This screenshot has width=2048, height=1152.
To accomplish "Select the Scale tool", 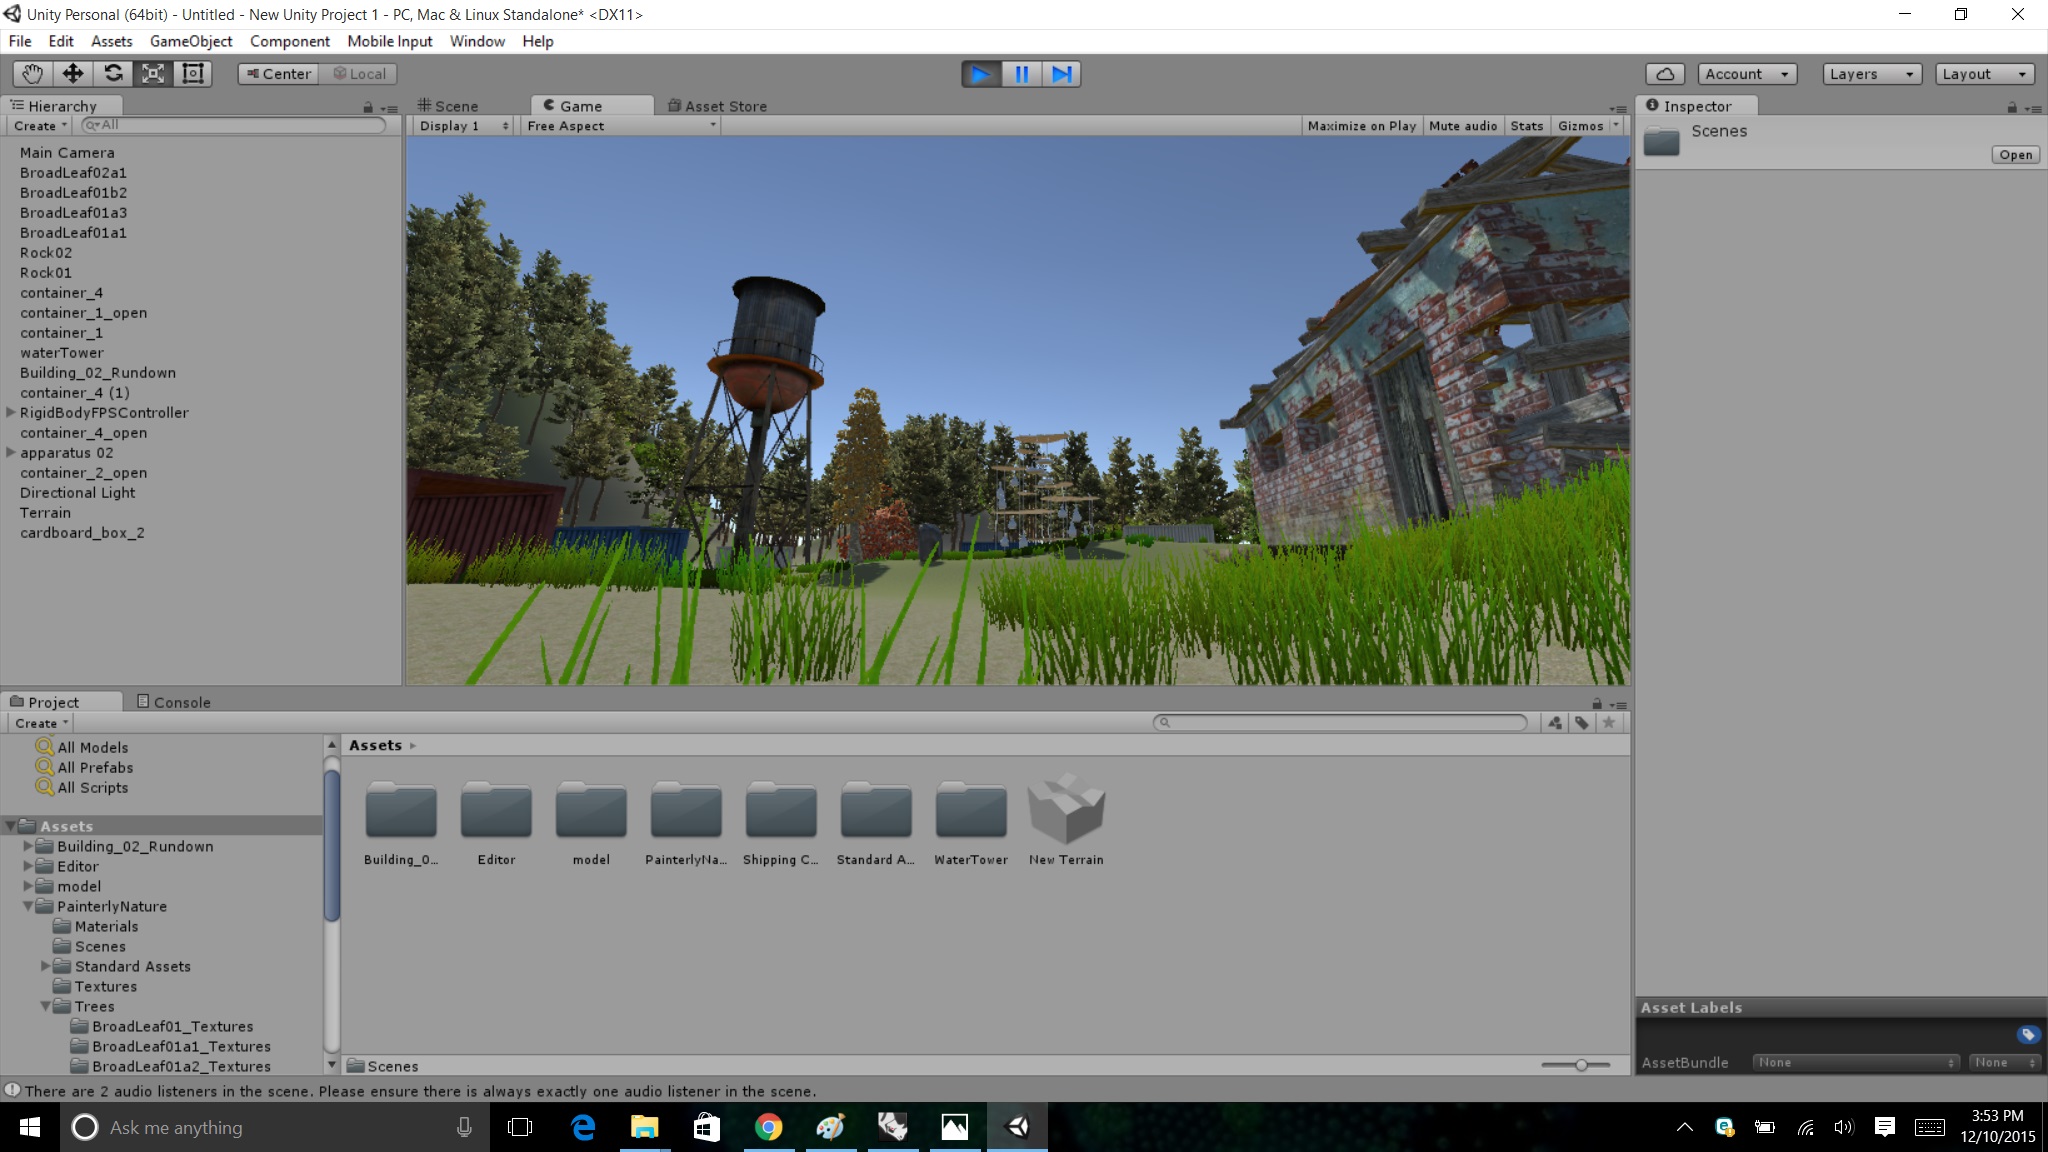I will [x=152, y=73].
